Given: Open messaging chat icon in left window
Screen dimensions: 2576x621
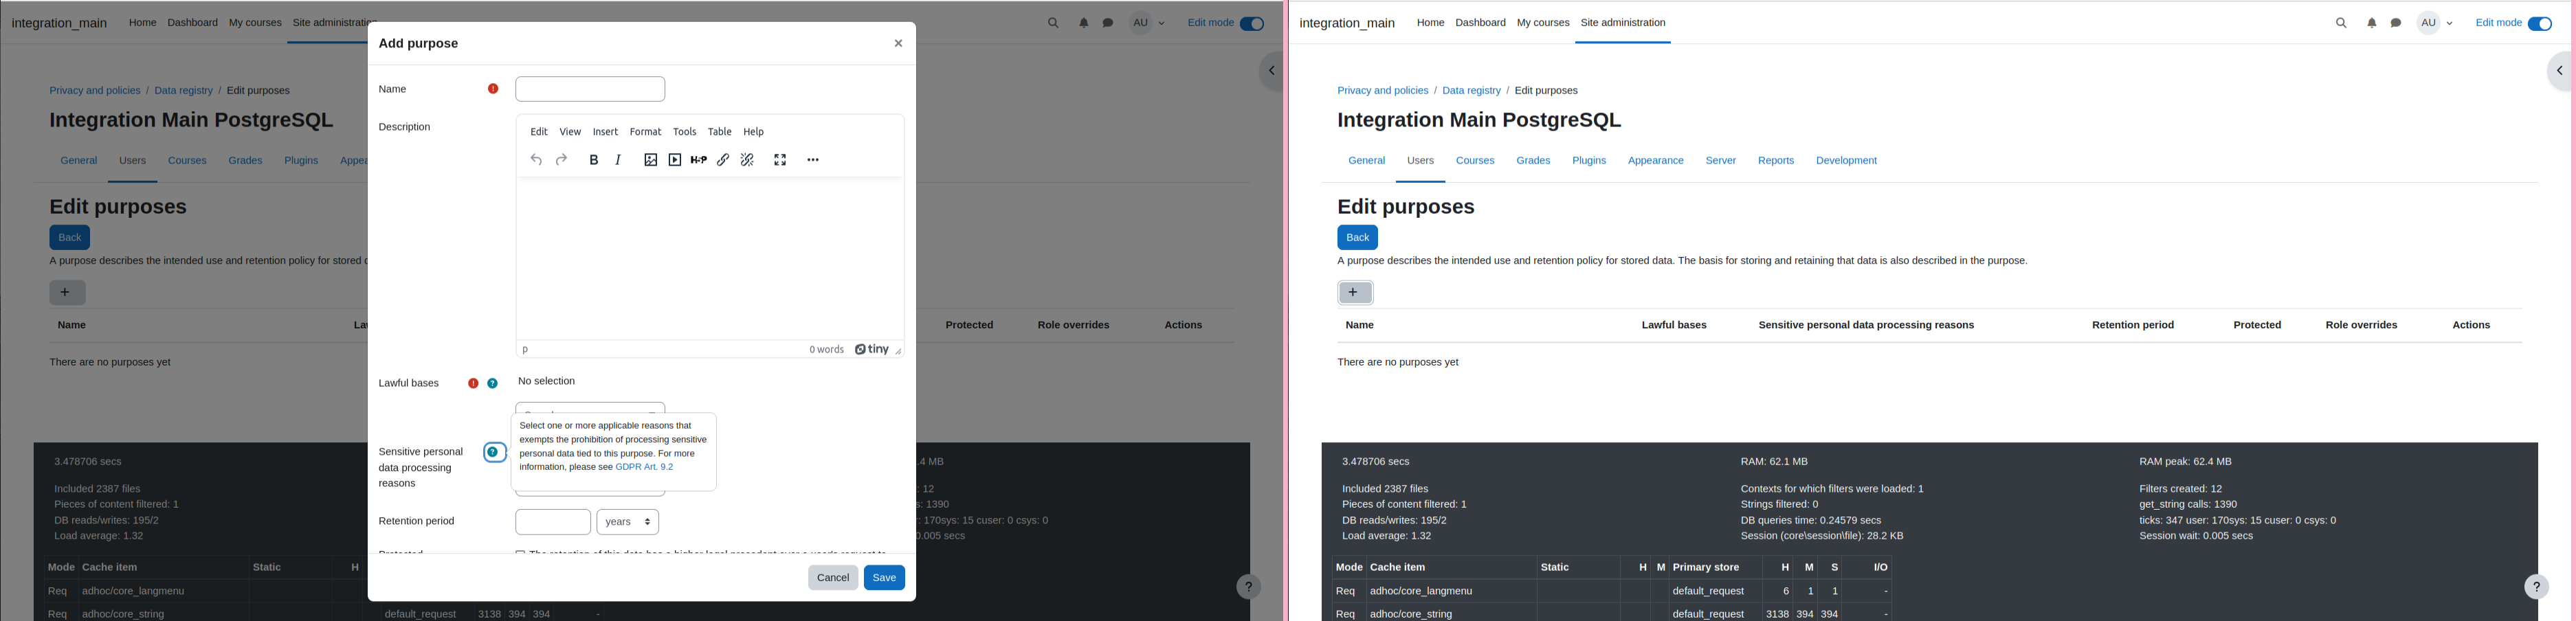Looking at the screenshot, I should pyautogui.click(x=1108, y=23).
